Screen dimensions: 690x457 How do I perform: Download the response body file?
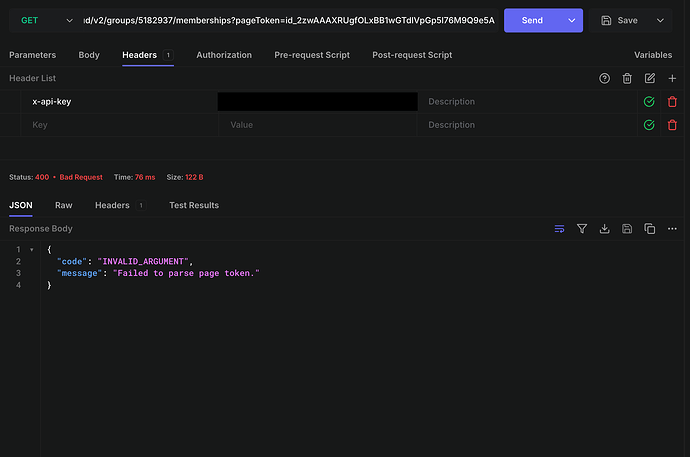(605, 229)
